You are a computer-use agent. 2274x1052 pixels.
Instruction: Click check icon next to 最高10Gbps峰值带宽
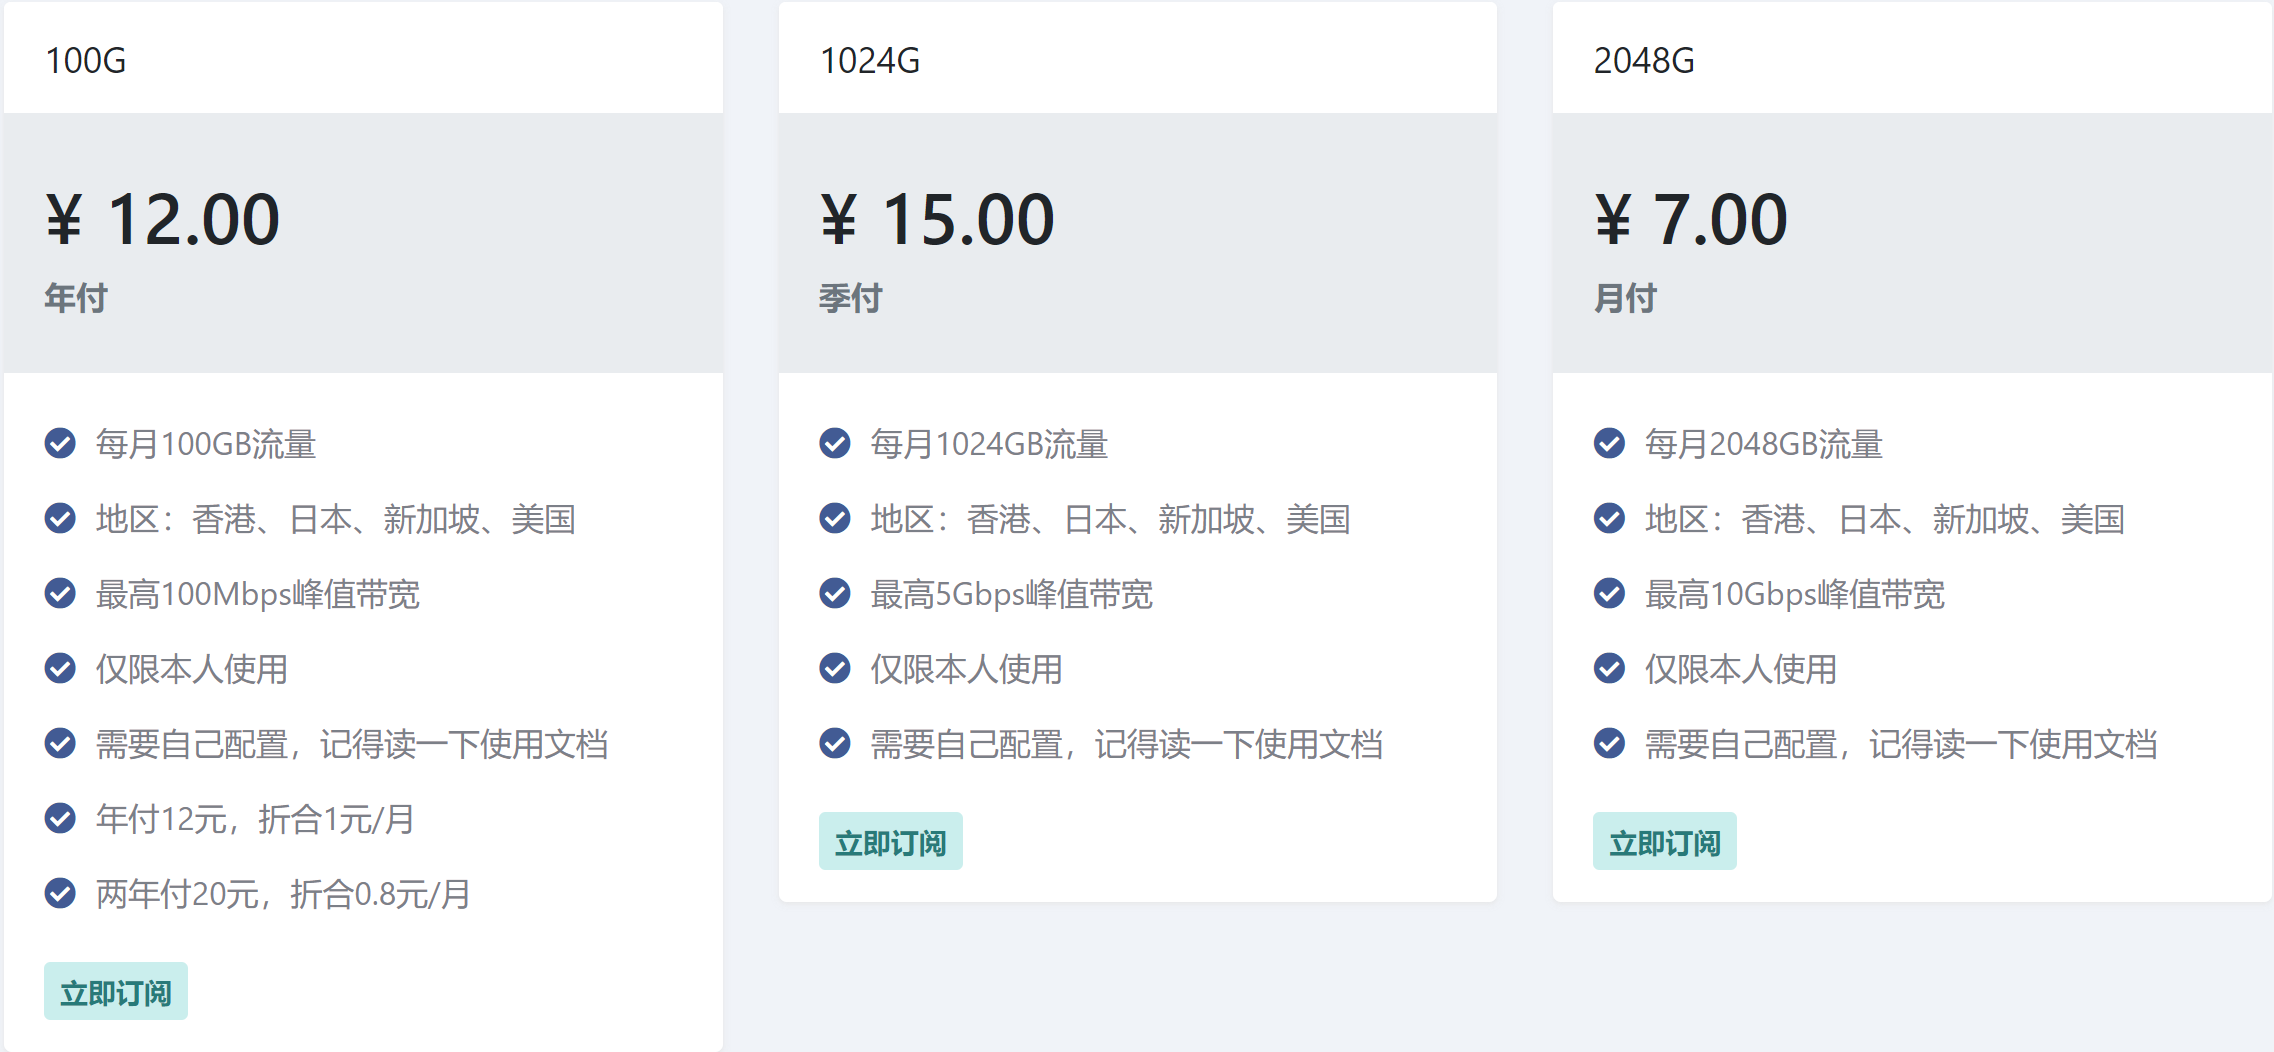click(x=1609, y=593)
